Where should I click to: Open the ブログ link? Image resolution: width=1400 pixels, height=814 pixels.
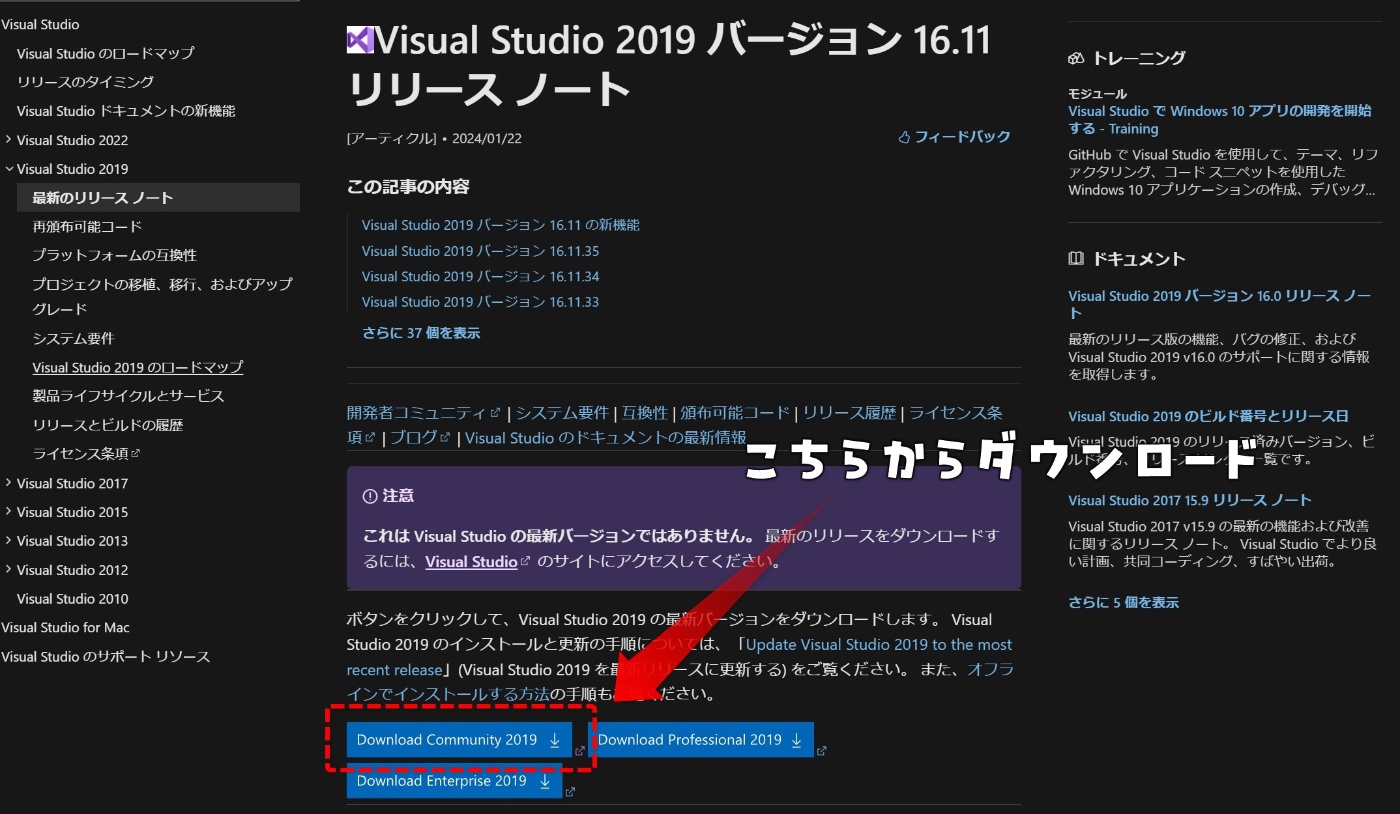point(414,438)
